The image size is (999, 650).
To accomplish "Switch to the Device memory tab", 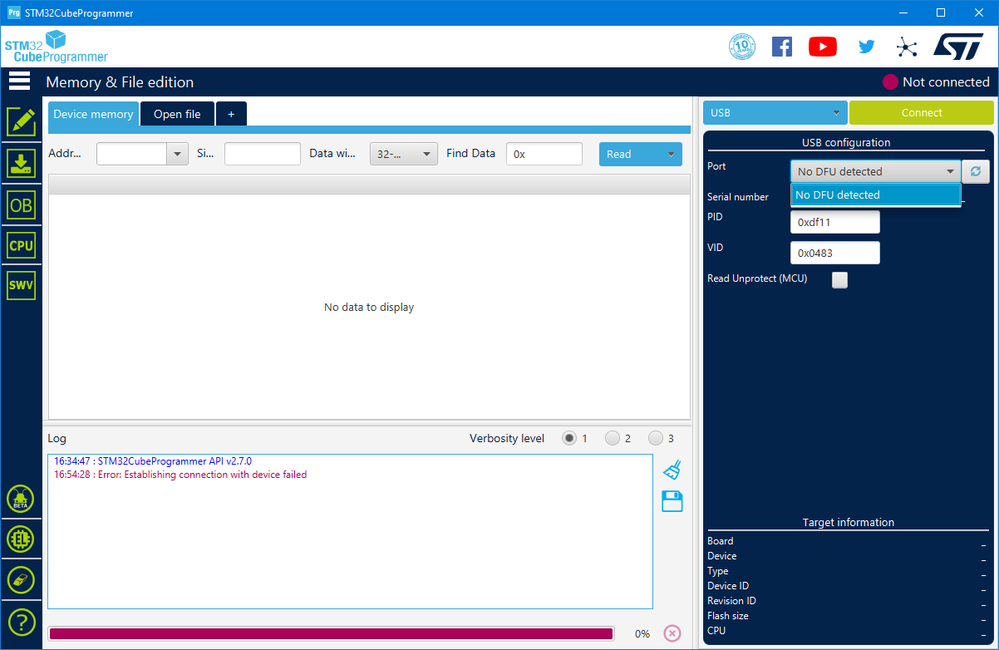I will pyautogui.click(x=93, y=114).
